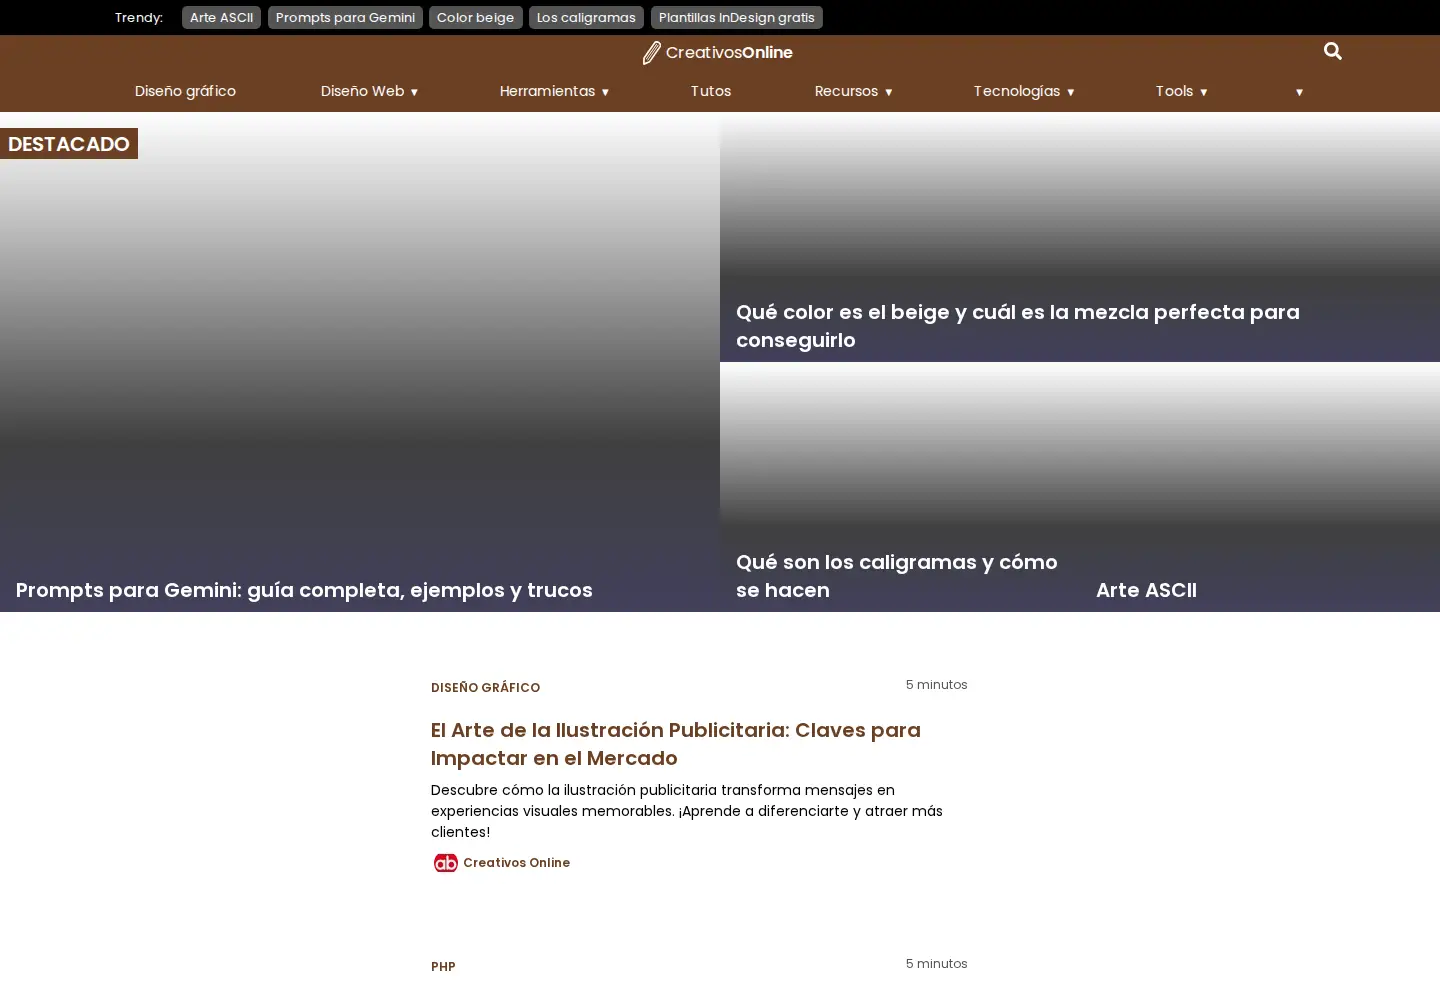Viewport: 1440px width, 1000px height.
Task: Expand the Diseño Web dropdown arrow
Action: tap(414, 92)
